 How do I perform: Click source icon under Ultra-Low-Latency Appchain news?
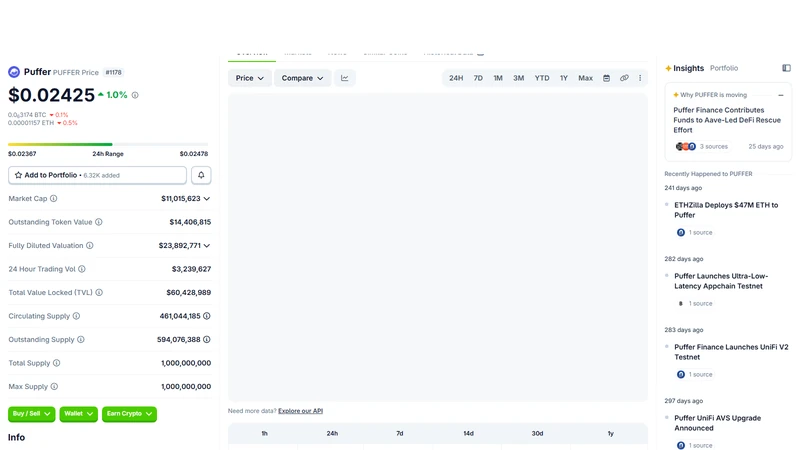[681, 303]
